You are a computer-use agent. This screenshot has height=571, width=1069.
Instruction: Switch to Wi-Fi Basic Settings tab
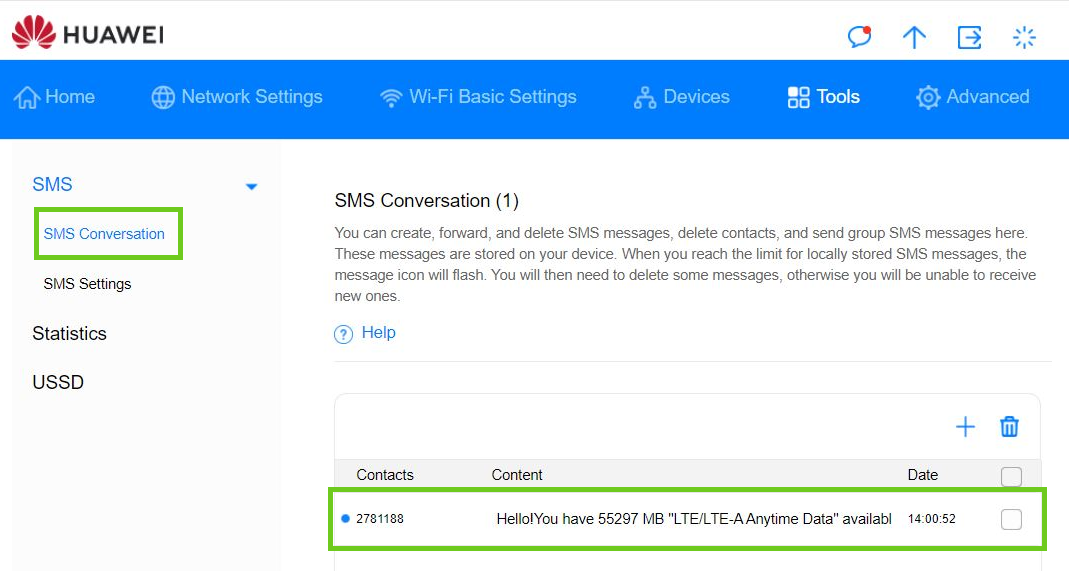click(478, 97)
